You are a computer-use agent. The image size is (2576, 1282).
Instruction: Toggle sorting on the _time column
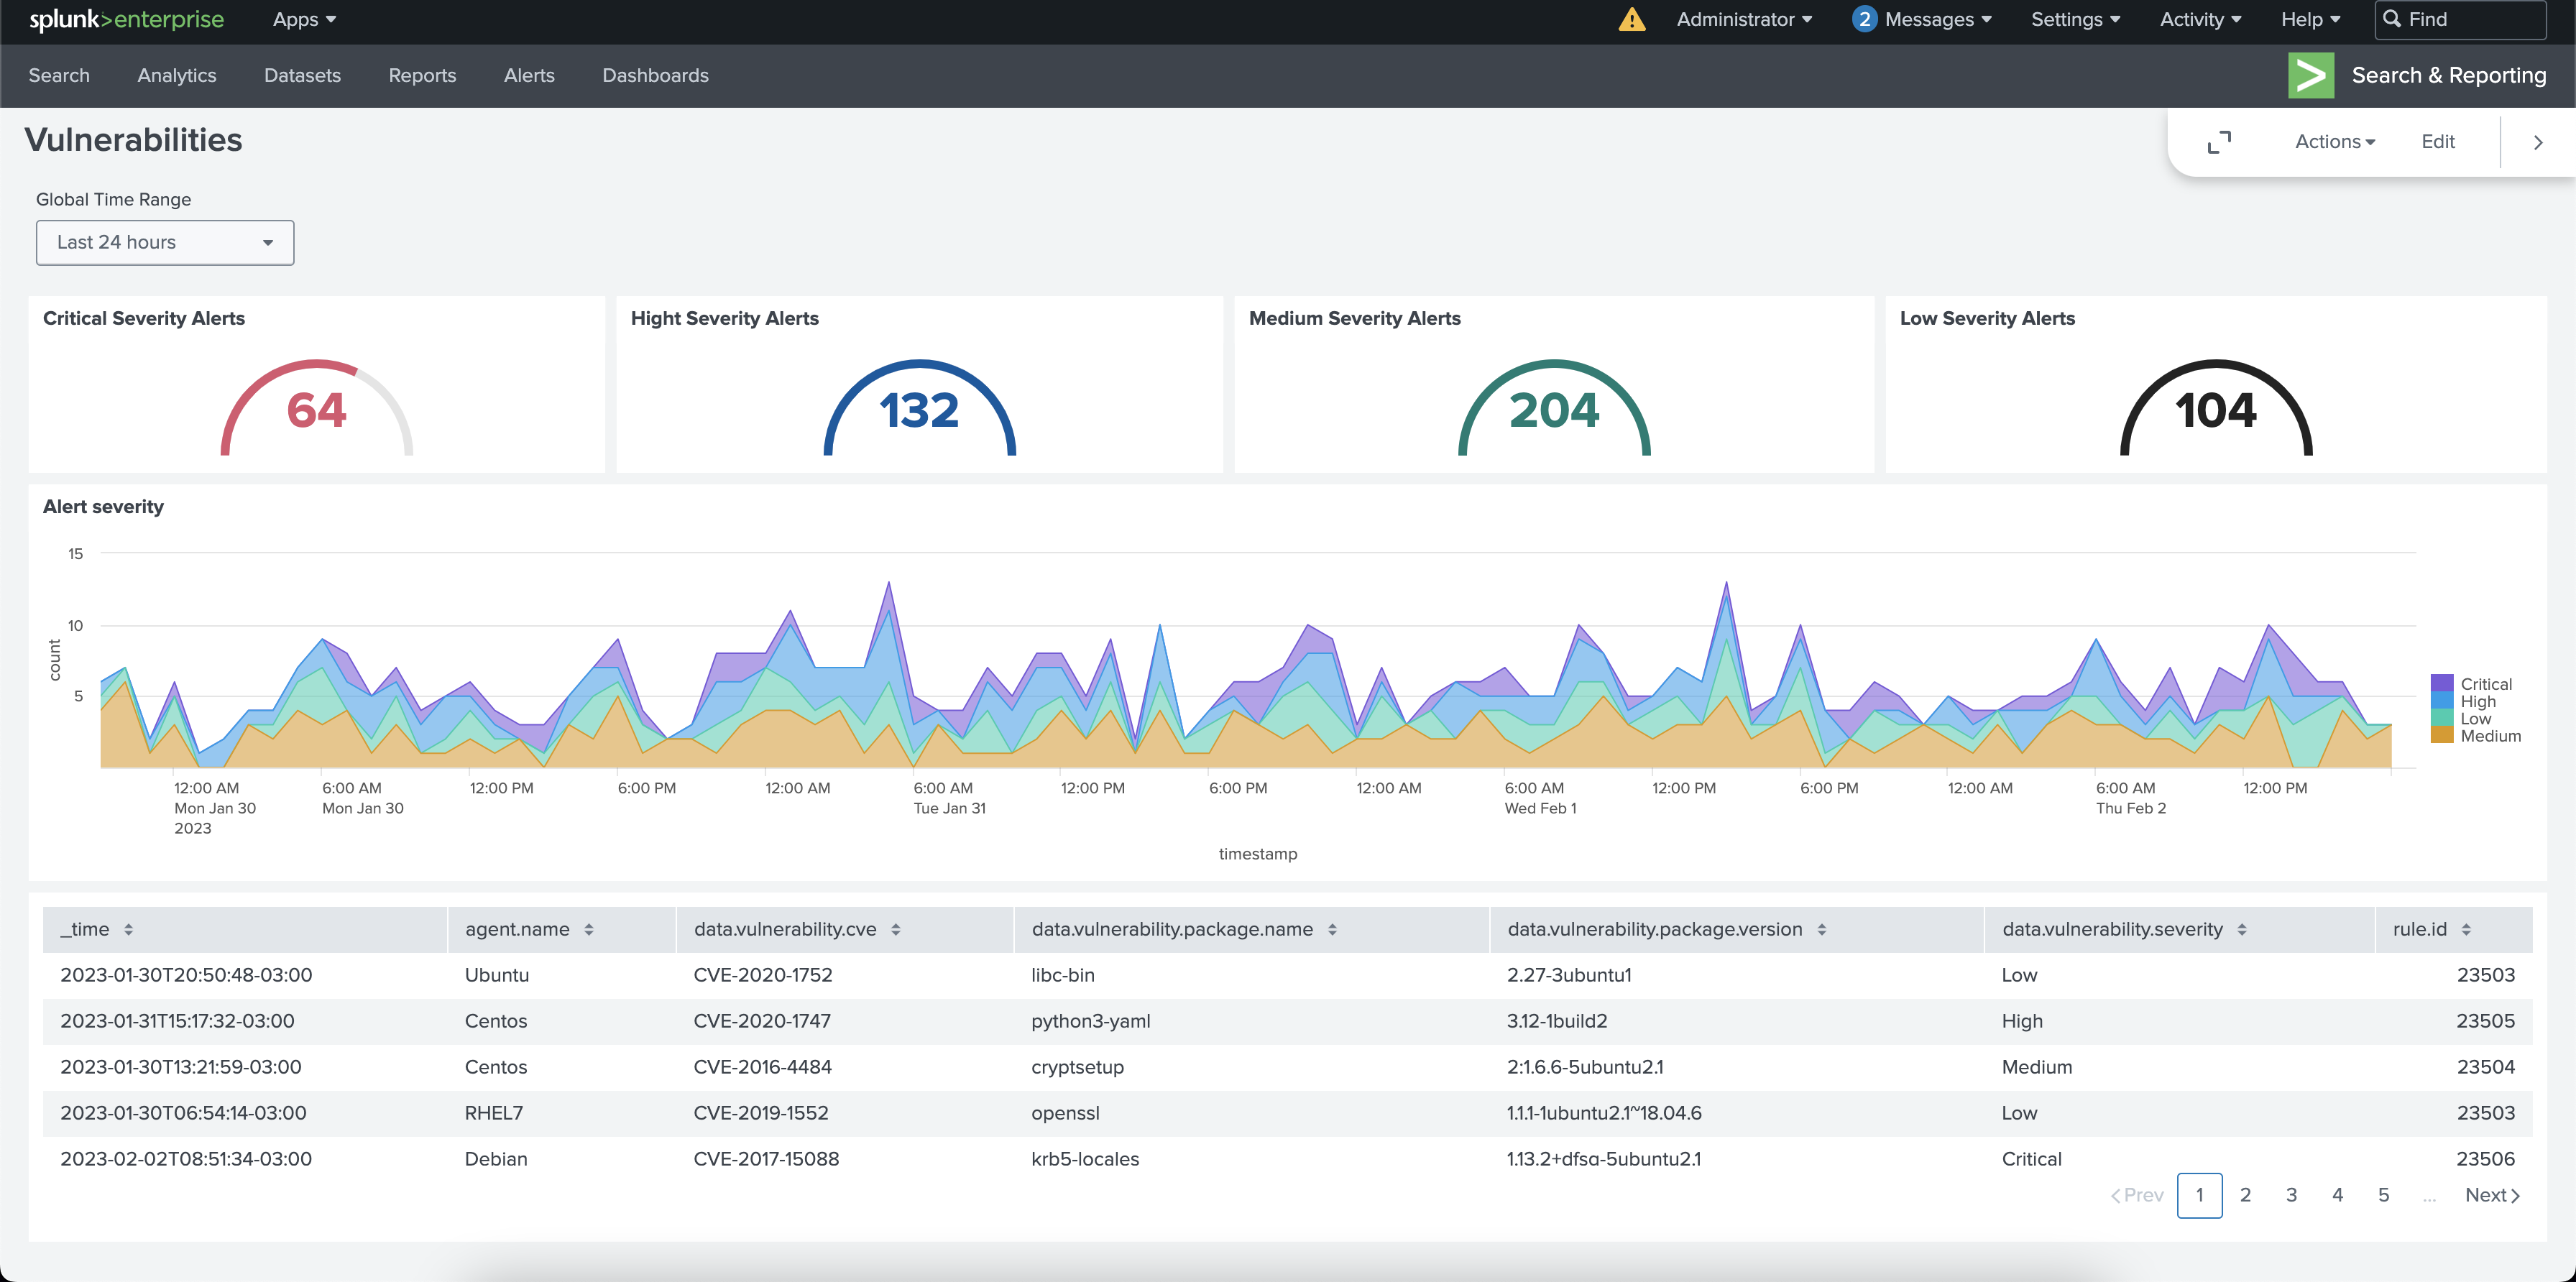(x=129, y=929)
